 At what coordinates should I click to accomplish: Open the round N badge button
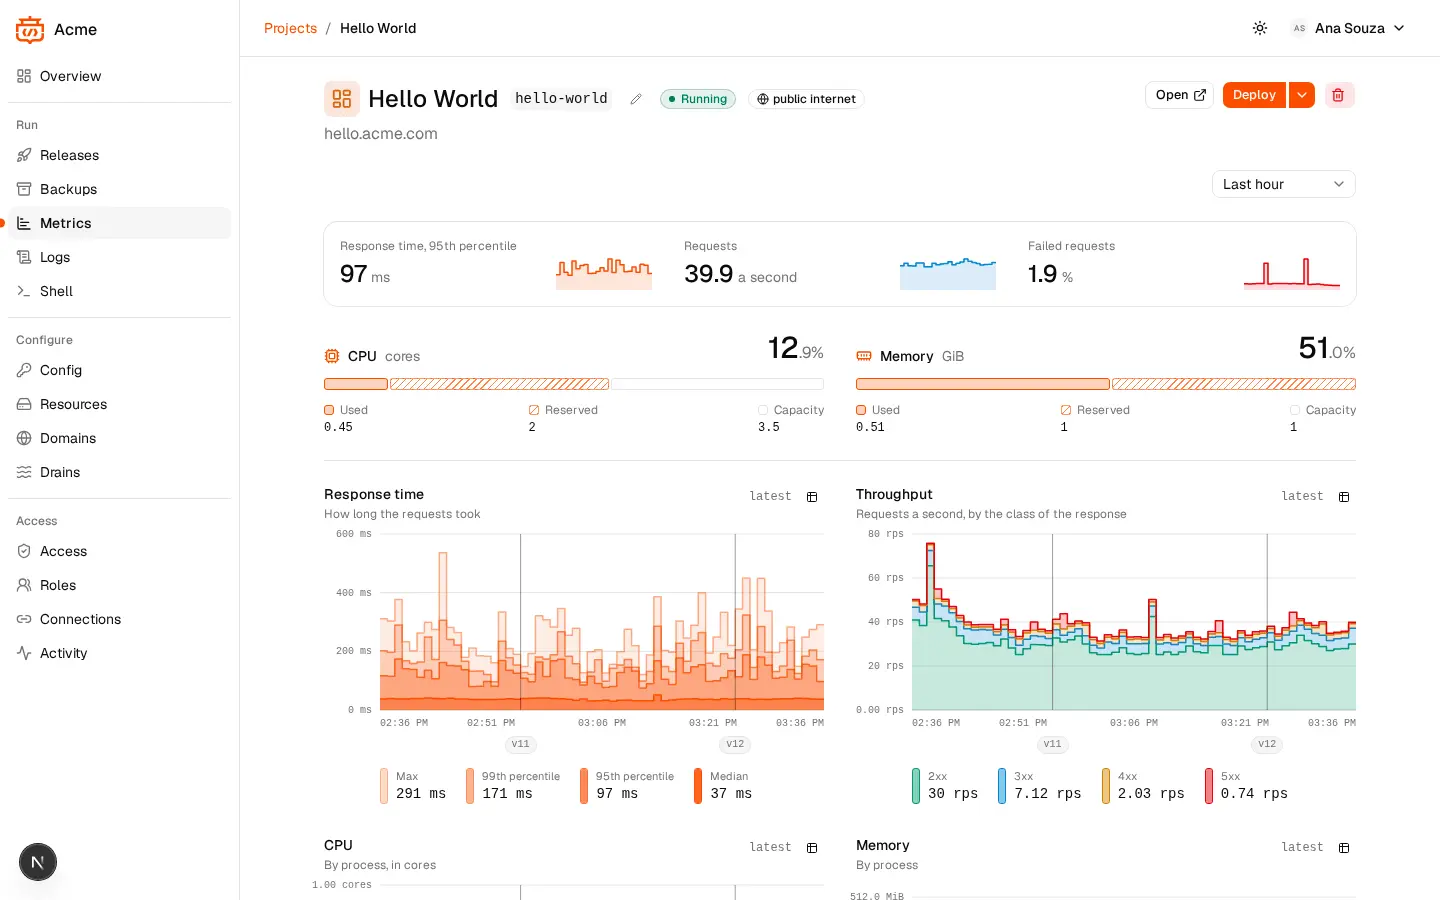click(x=38, y=862)
